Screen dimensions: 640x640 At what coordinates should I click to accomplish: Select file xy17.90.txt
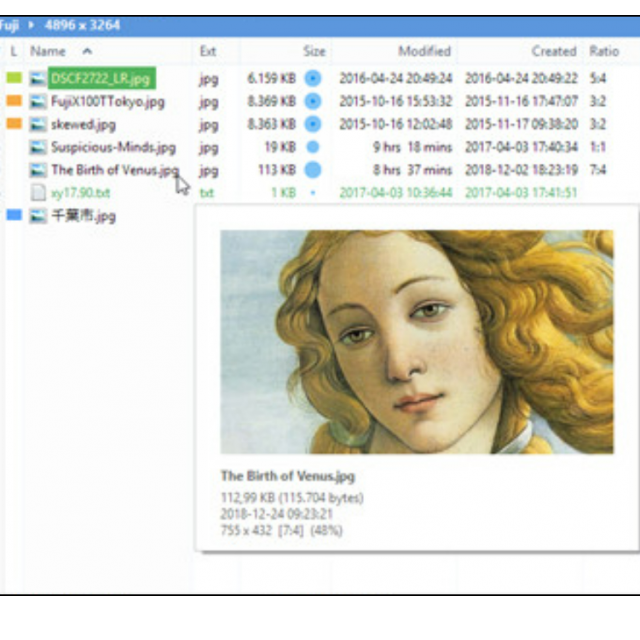[x=80, y=193]
